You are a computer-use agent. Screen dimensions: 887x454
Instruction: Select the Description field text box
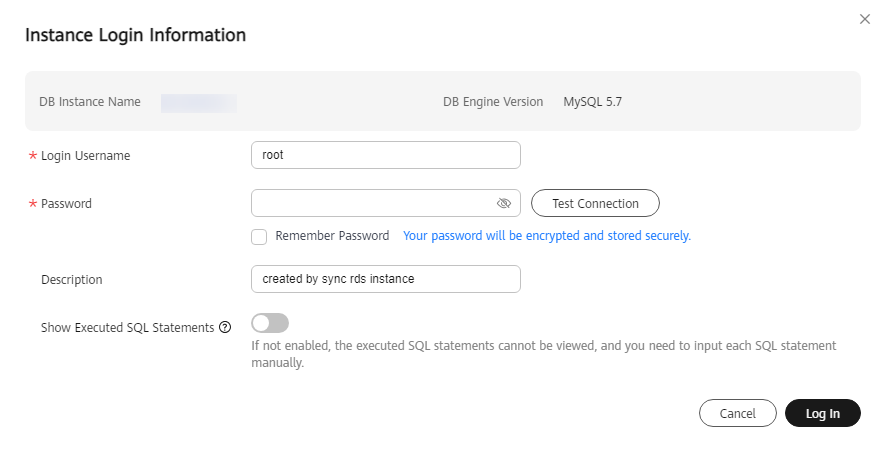point(386,279)
